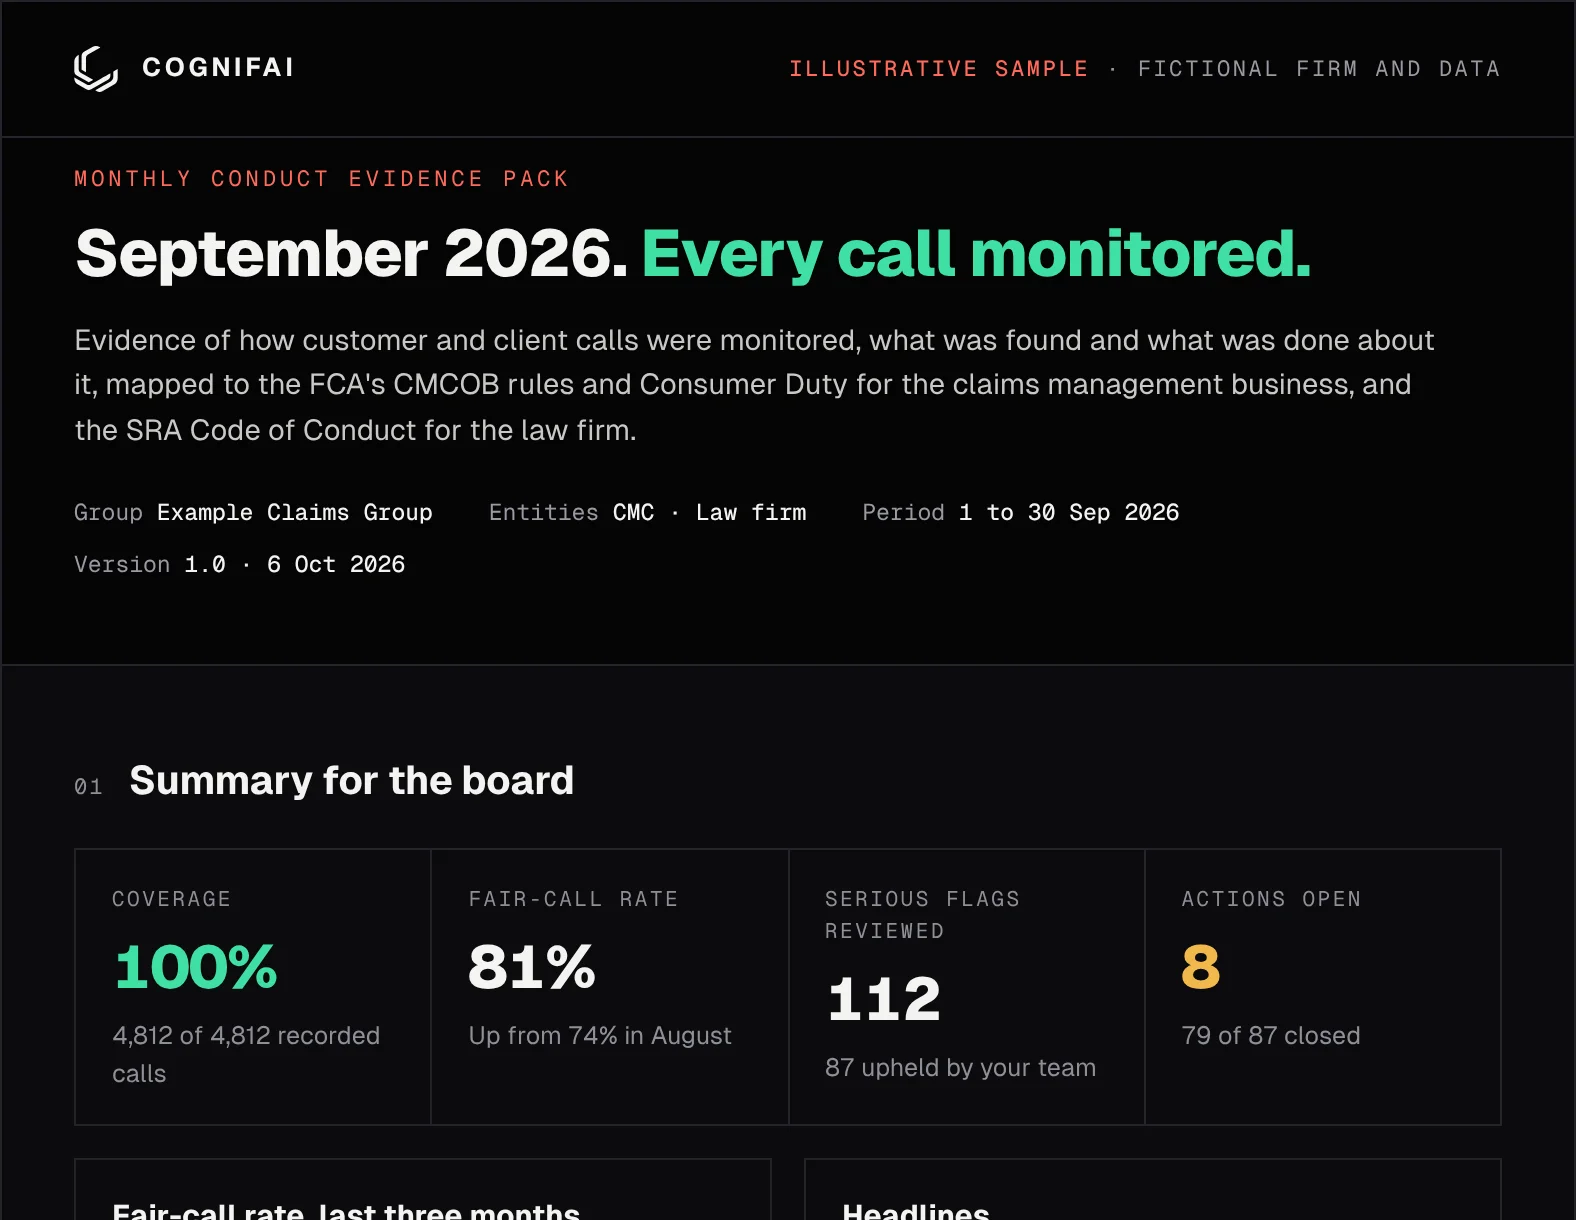Click the Cognifai logo icon

coord(96,68)
